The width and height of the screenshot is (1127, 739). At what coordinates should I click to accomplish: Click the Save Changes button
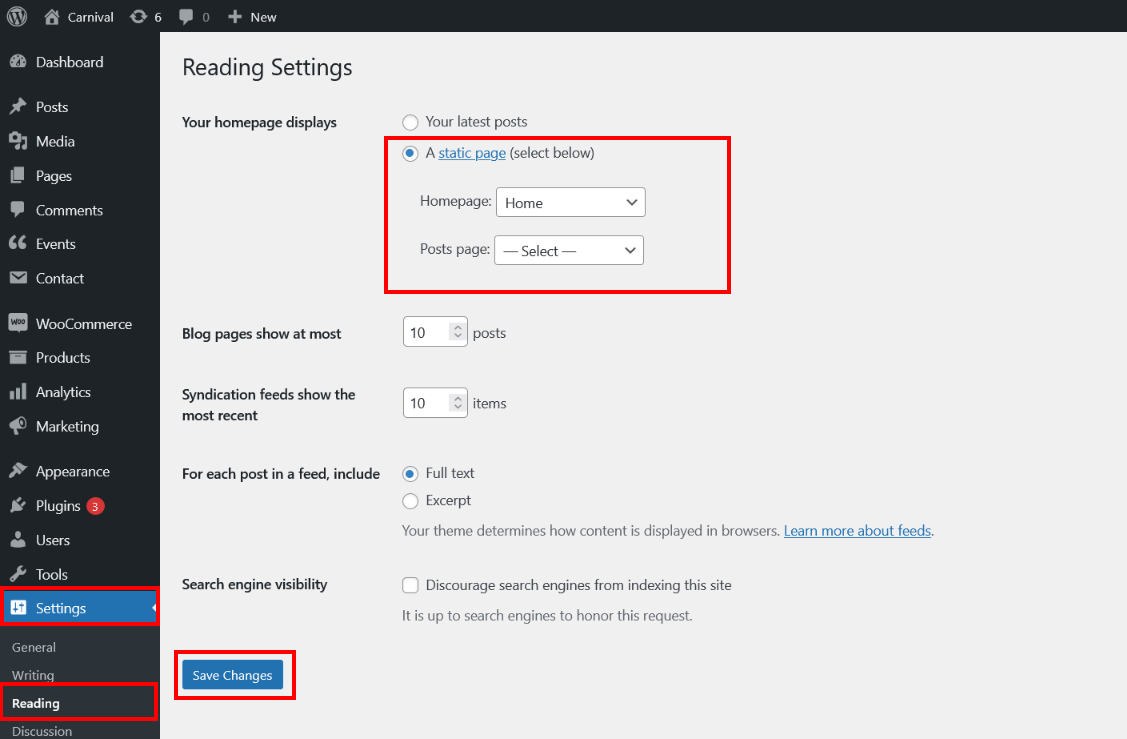click(232, 675)
